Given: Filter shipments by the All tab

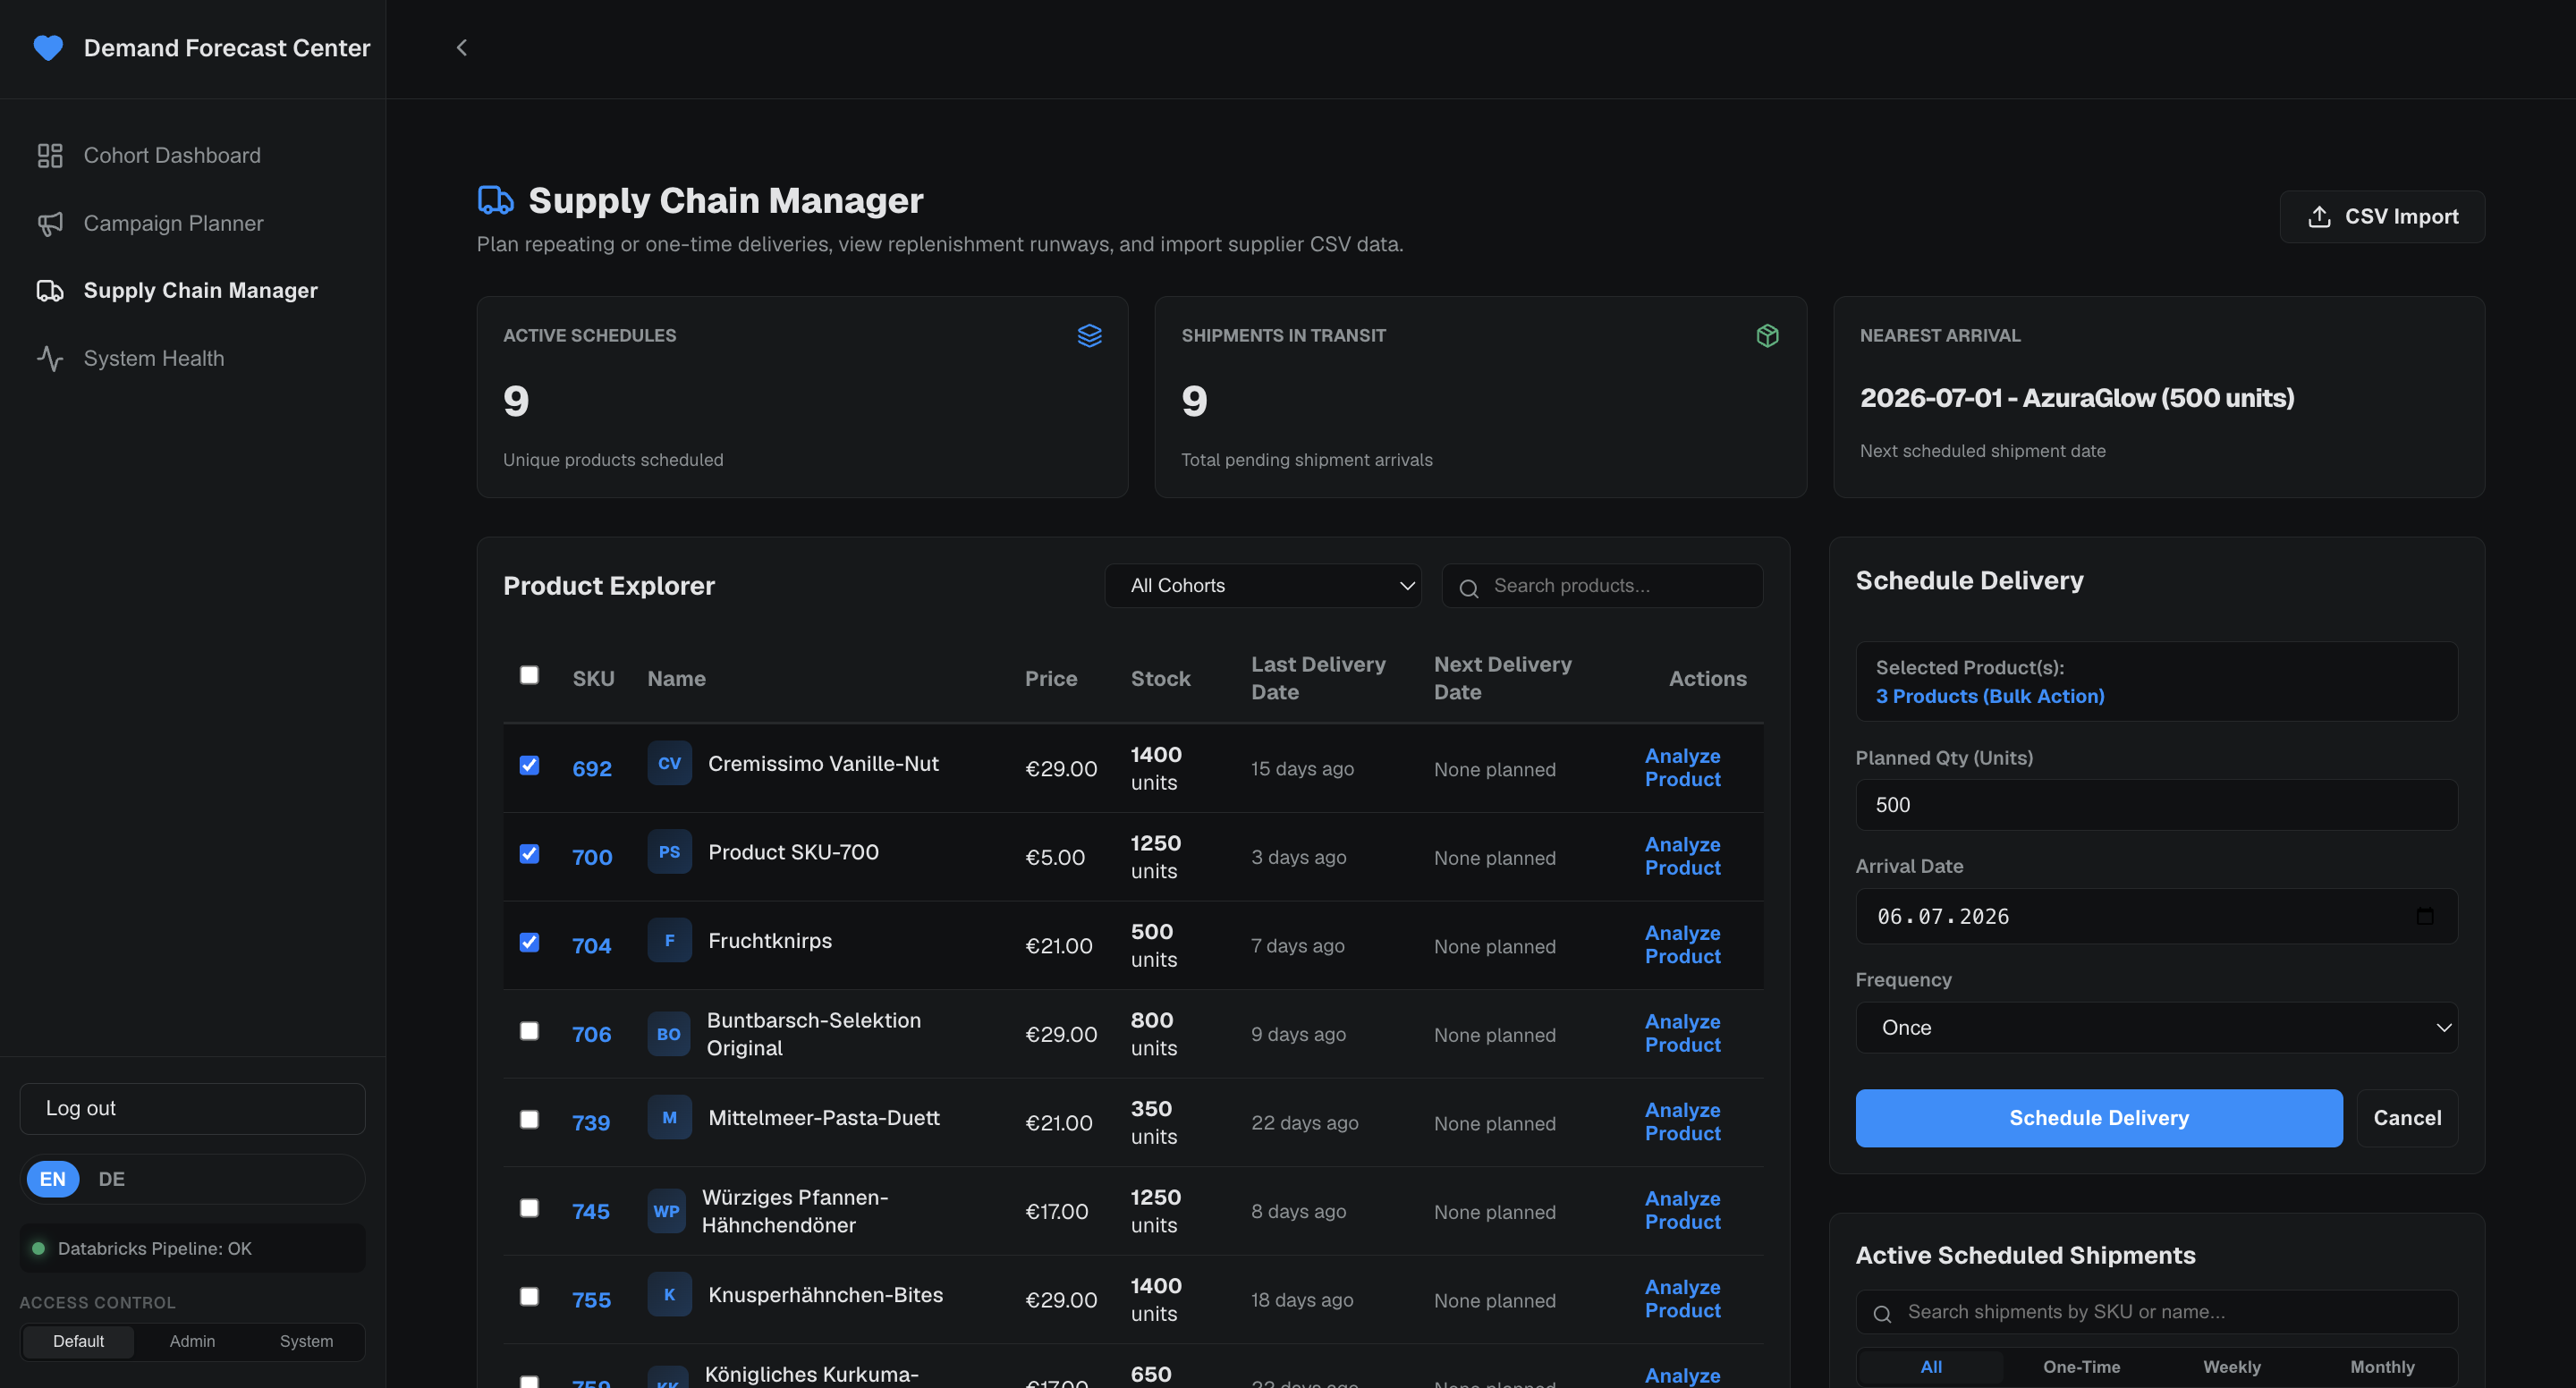Looking at the screenshot, I should click(1931, 1367).
